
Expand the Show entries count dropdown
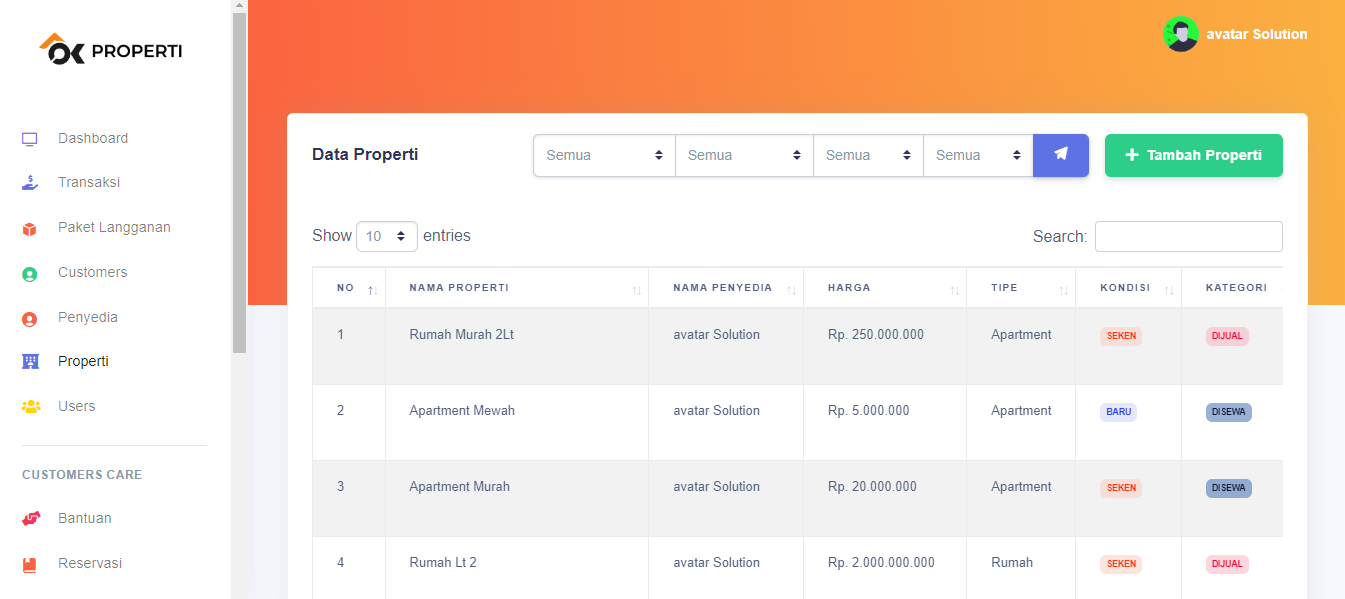tap(387, 236)
